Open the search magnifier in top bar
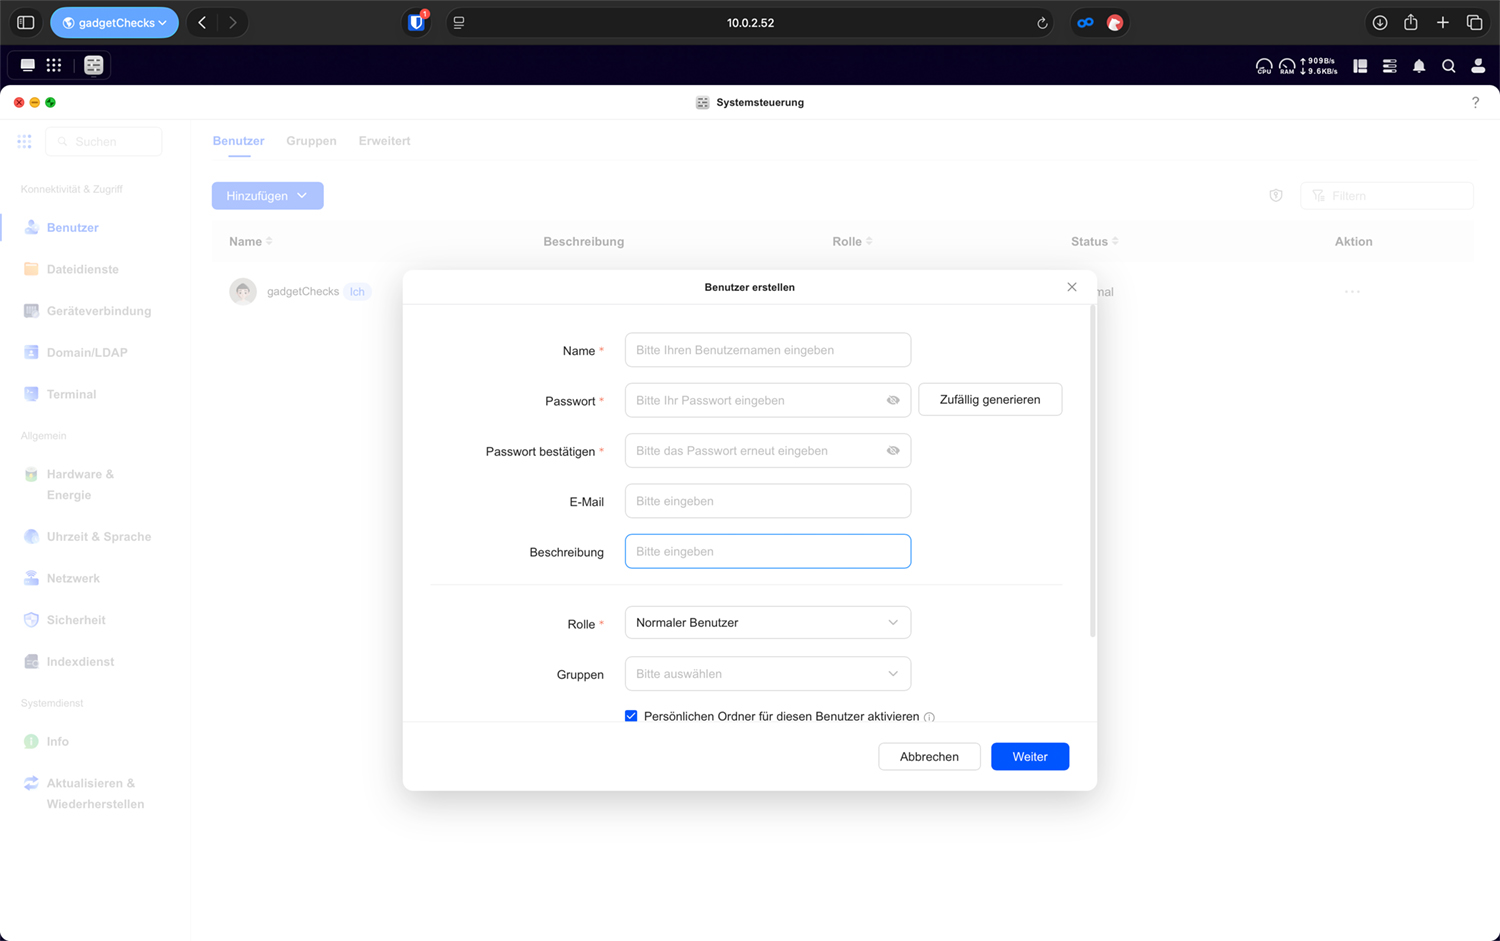1500x941 pixels. [1448, 66]
